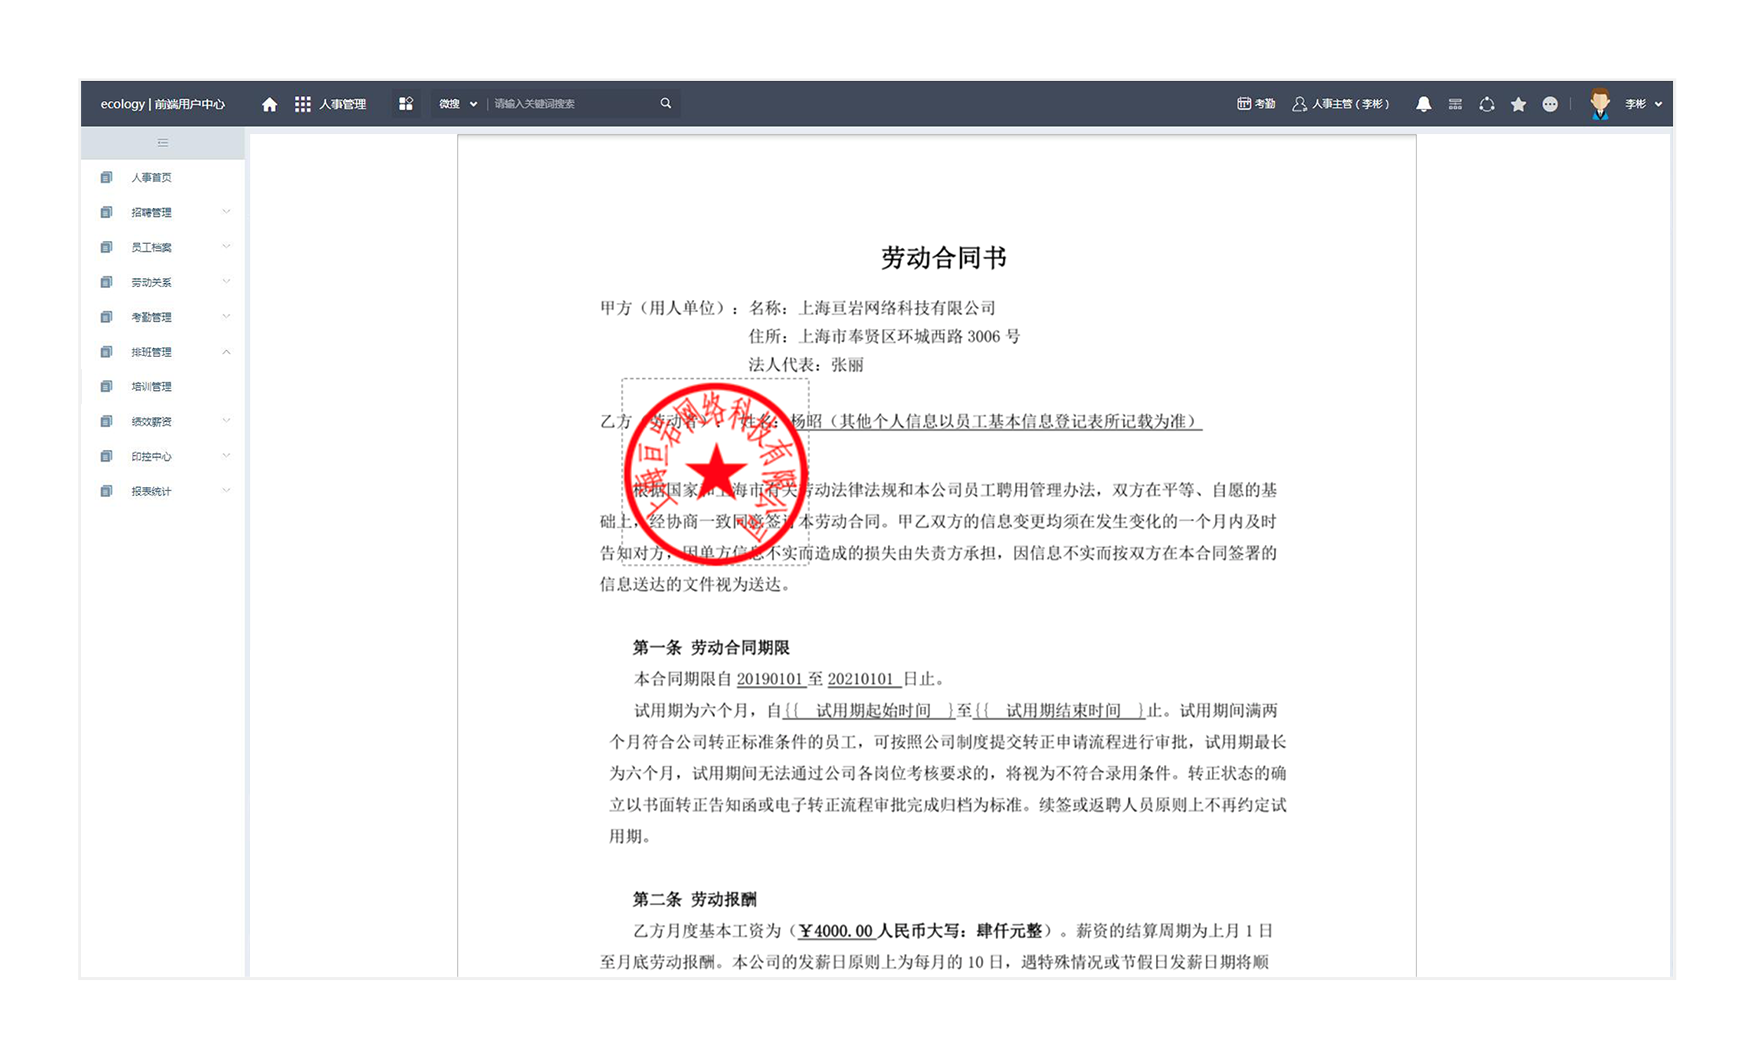Open the 李彬 account dropdown arrow
Screen dimensions: 1754x1058
[x=1658, y=104]
